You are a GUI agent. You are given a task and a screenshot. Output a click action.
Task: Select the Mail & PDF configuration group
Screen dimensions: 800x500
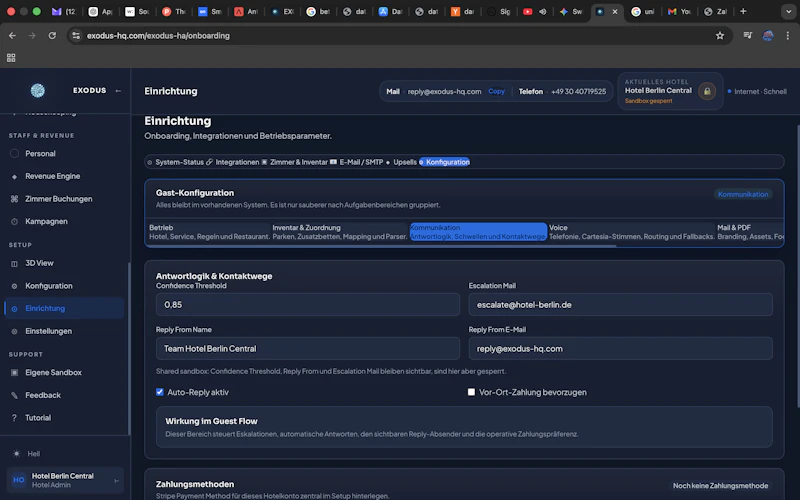click(x=750, y=232)
